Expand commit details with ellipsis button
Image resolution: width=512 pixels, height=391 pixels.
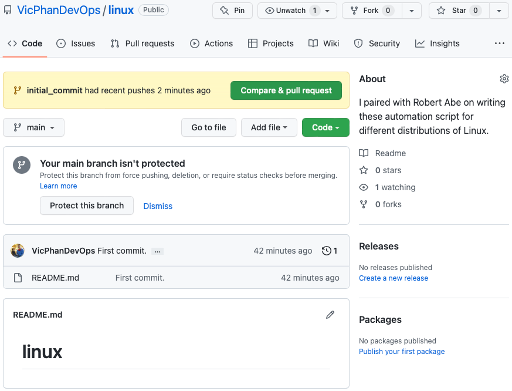pos(157,252)
